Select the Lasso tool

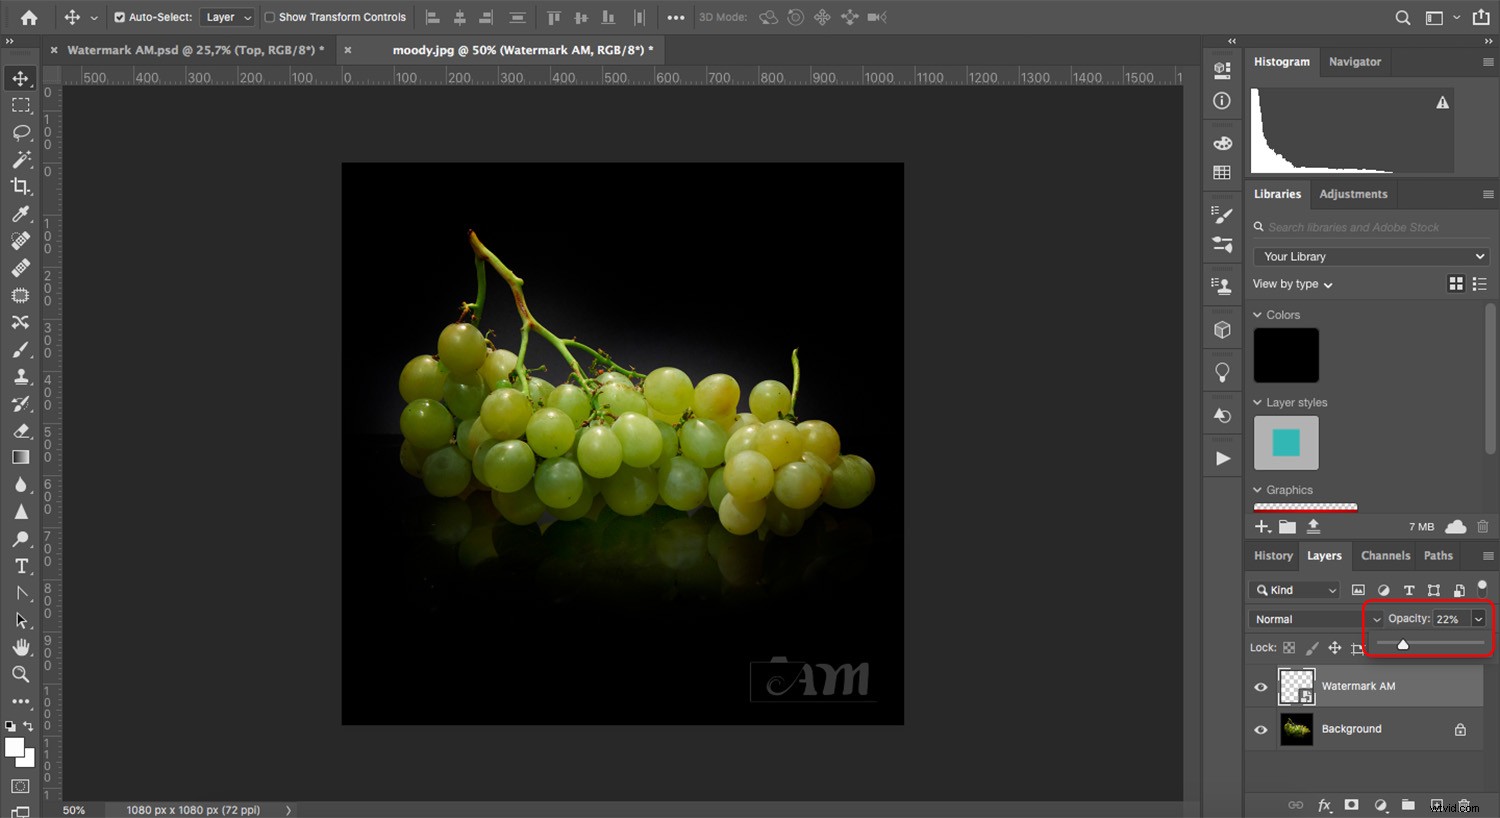click(21, 132)
